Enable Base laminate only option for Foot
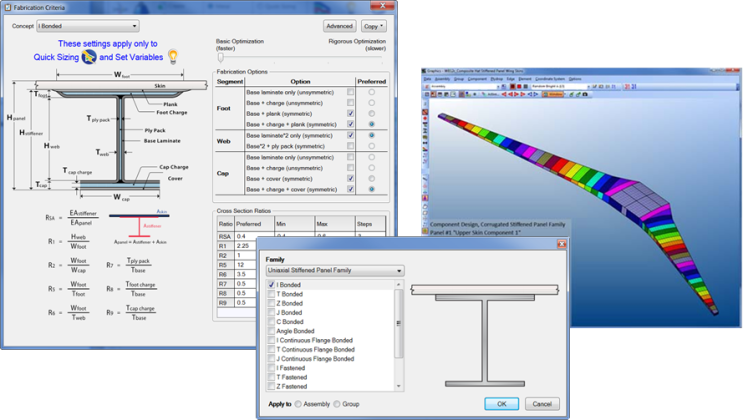 (350, 92)
